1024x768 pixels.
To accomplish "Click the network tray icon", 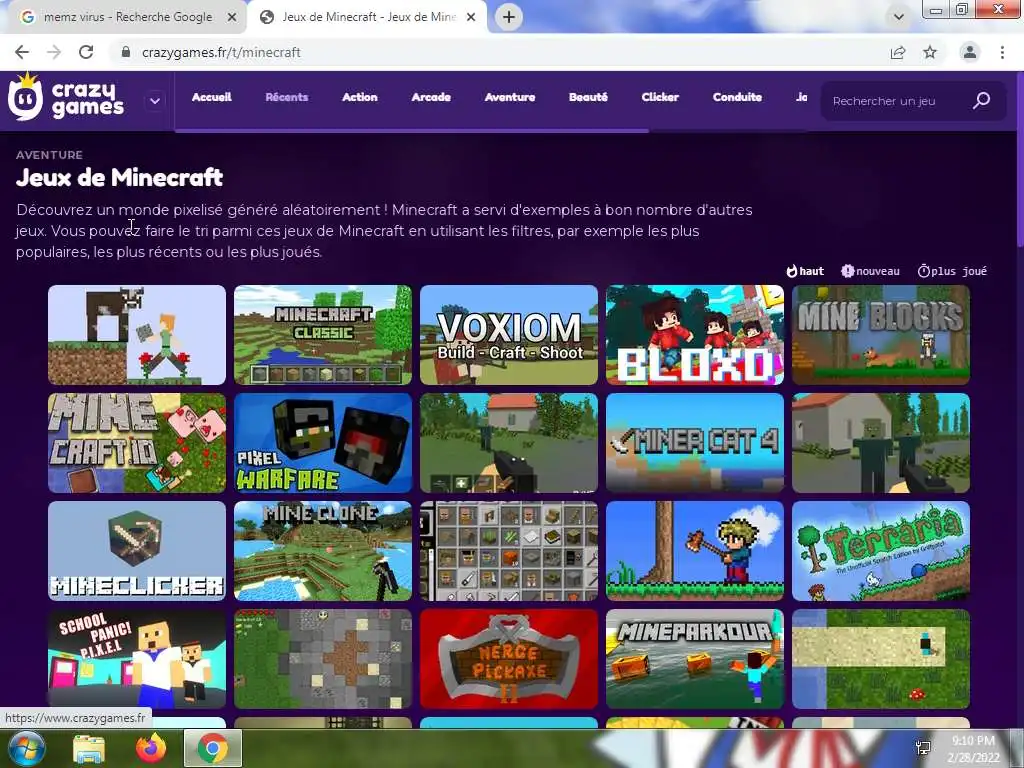I will [x=923, y=748].
